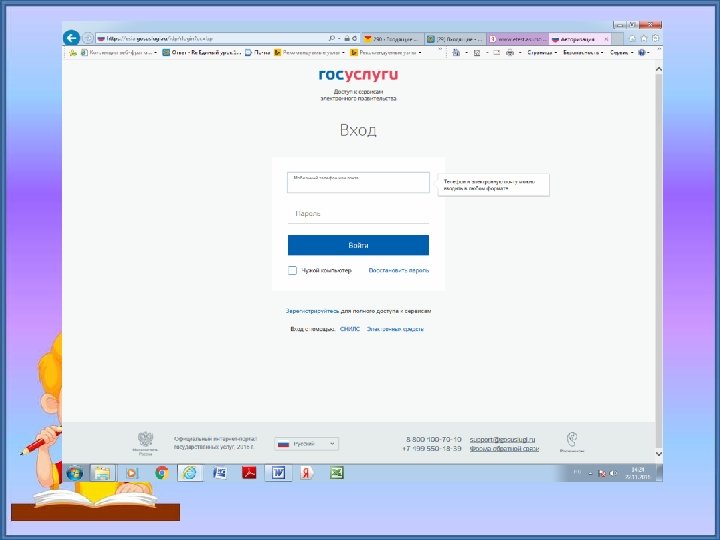The height and width of the screenshot is (540, 720).
Task: Open the Windows Start button
Action: (x=74, y=473)
